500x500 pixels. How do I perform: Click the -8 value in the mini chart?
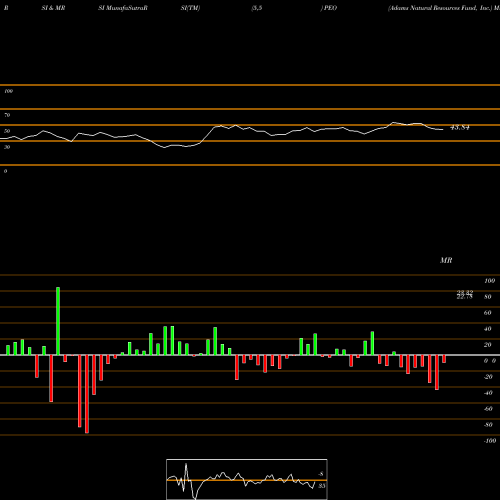321,474
